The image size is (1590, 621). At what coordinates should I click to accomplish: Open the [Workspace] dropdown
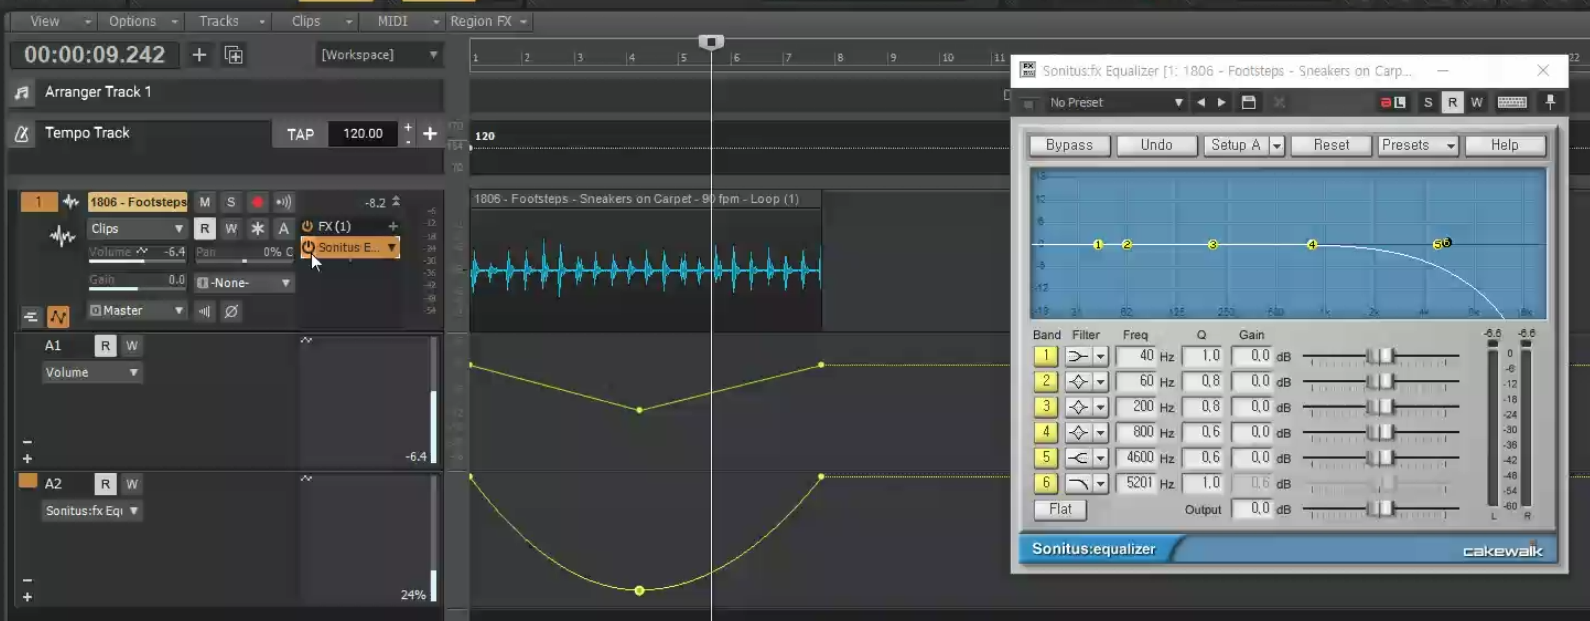pos(379,55)
